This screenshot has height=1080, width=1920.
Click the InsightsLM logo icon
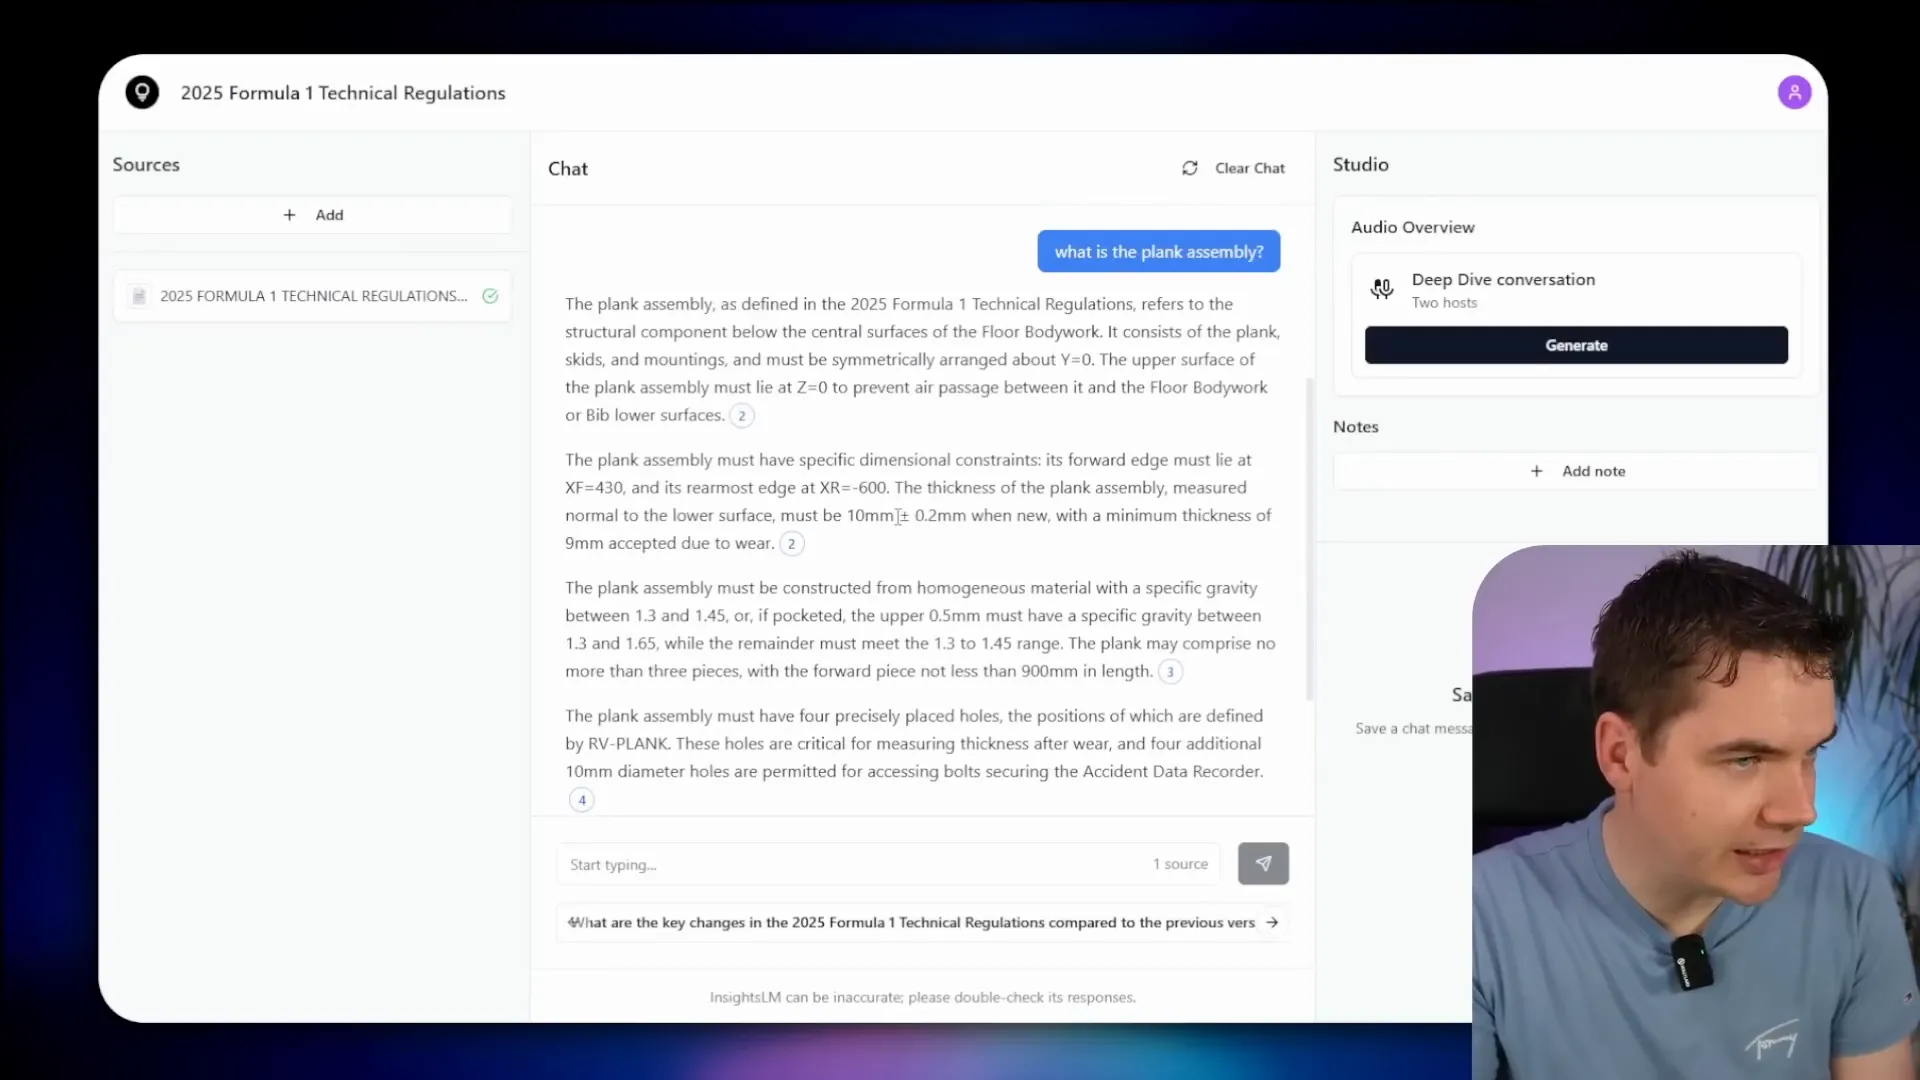142,92
